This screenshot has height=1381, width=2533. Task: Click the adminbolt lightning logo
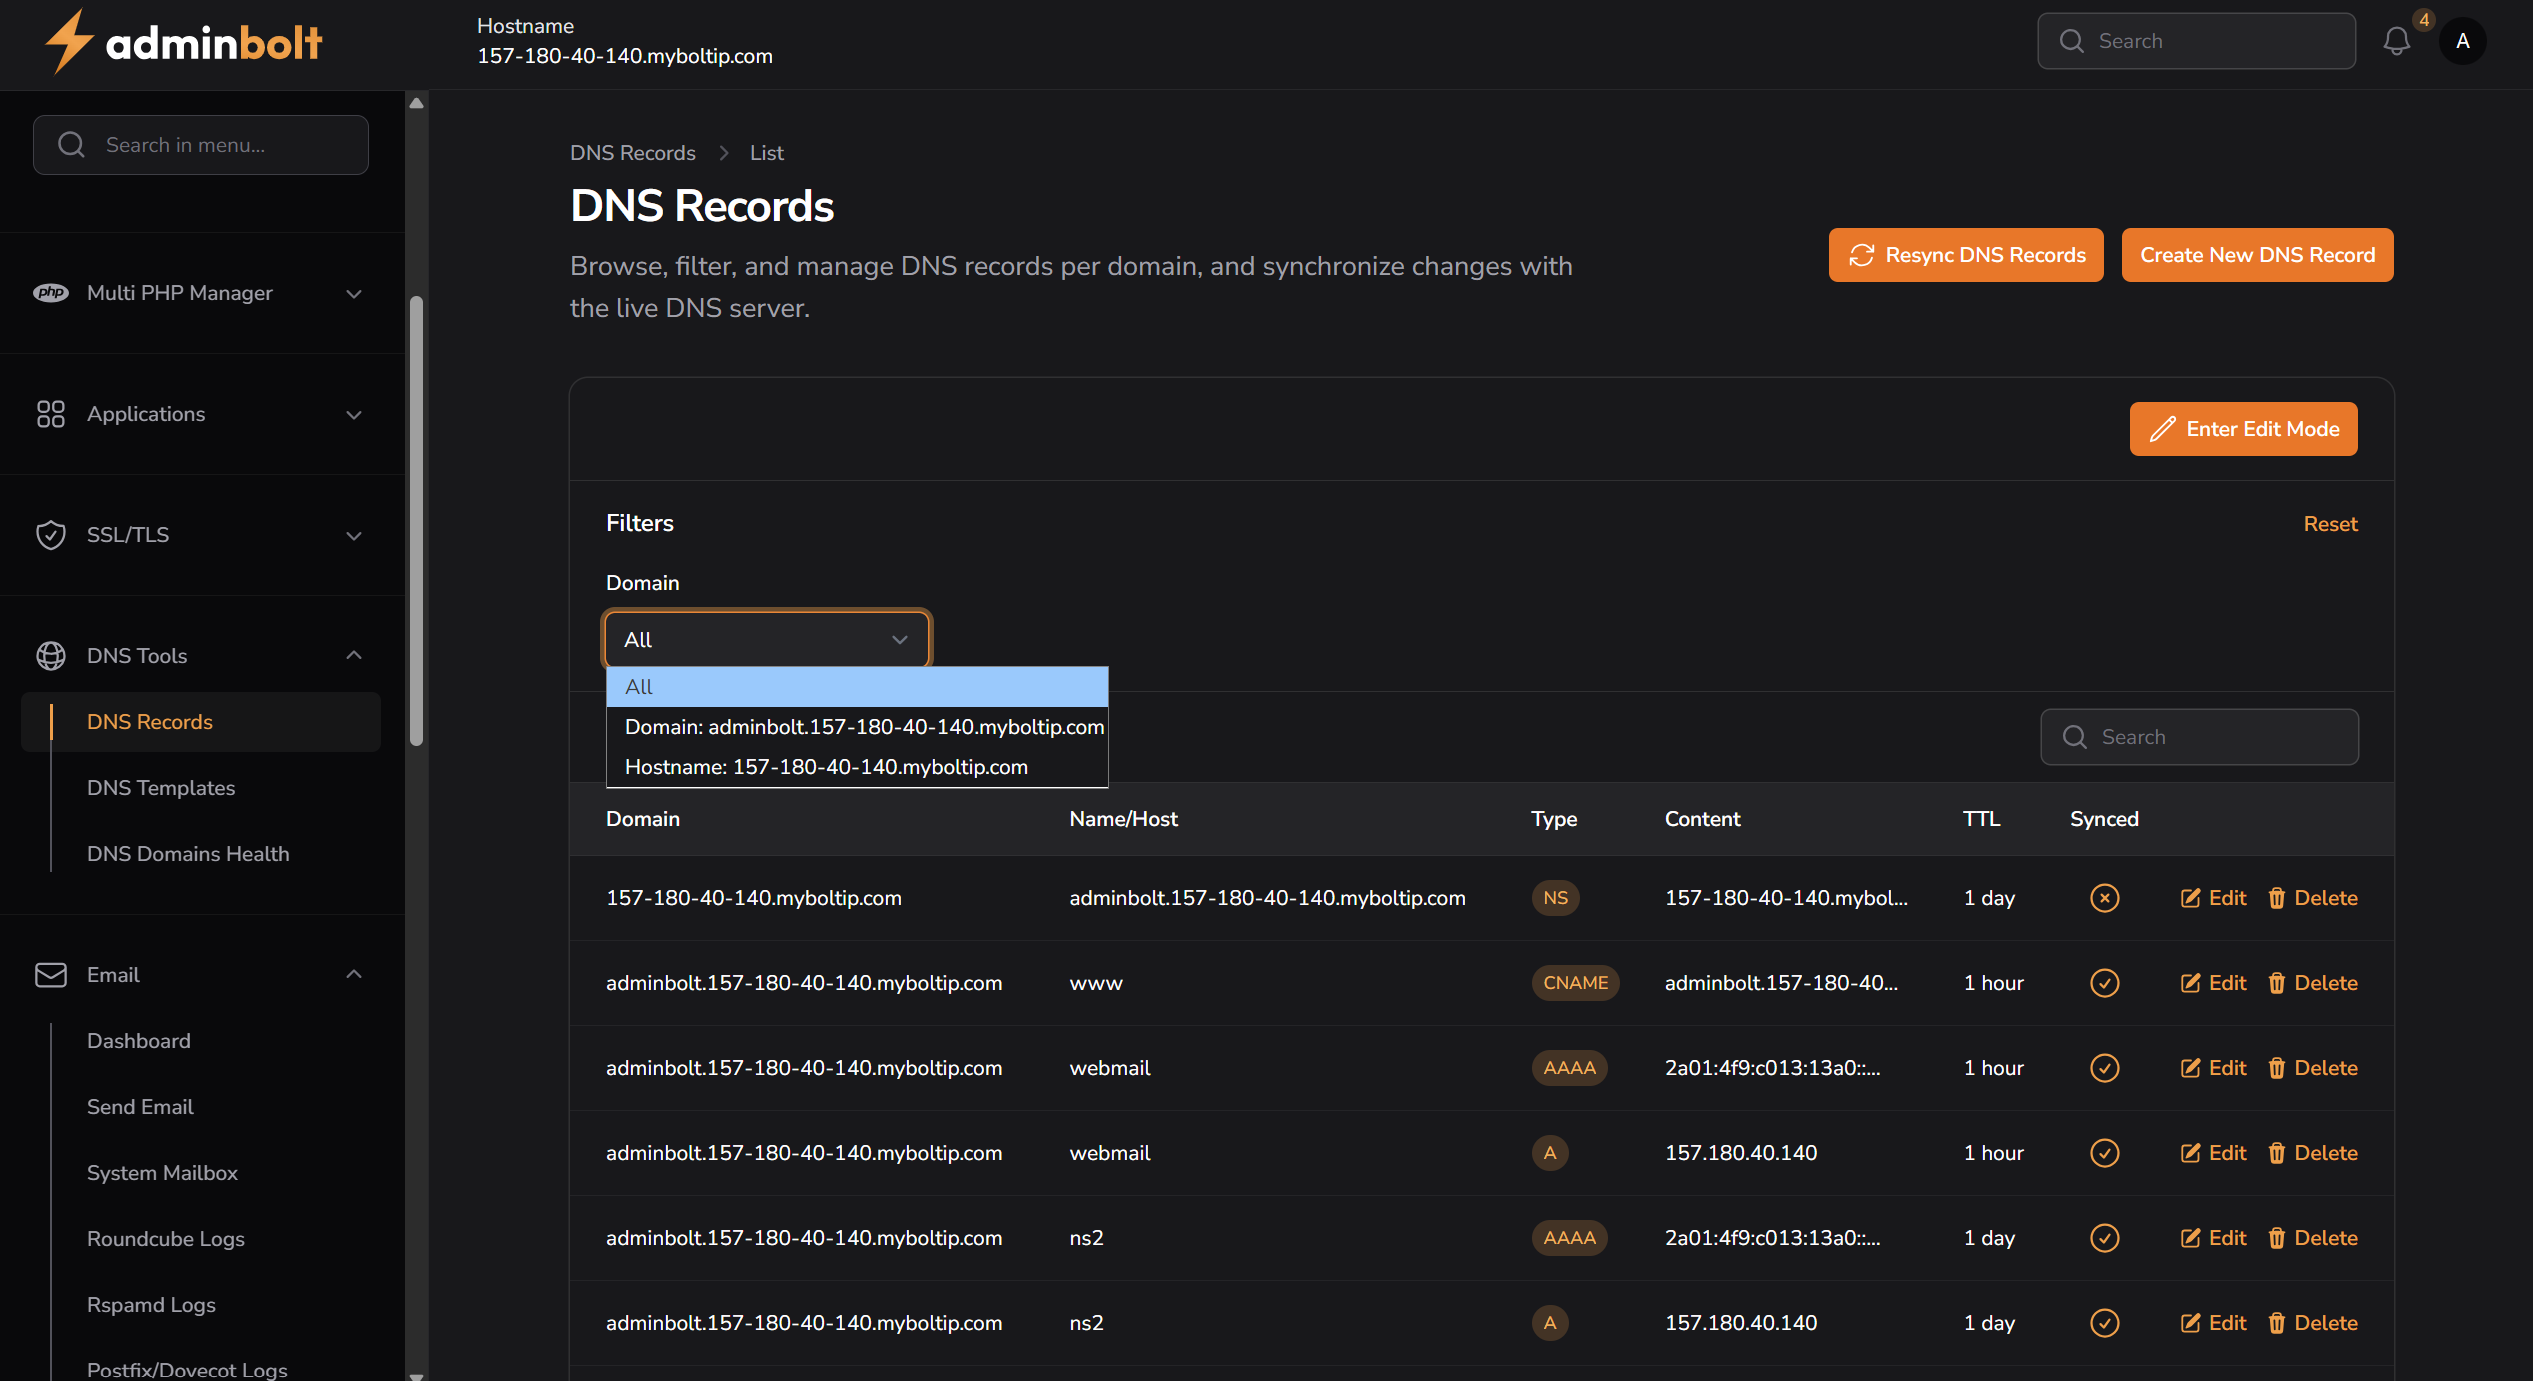point(69,42)
